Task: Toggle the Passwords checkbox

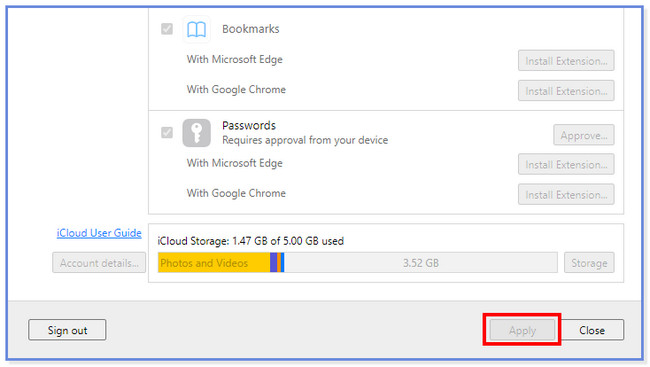Action: pos(167,133)
